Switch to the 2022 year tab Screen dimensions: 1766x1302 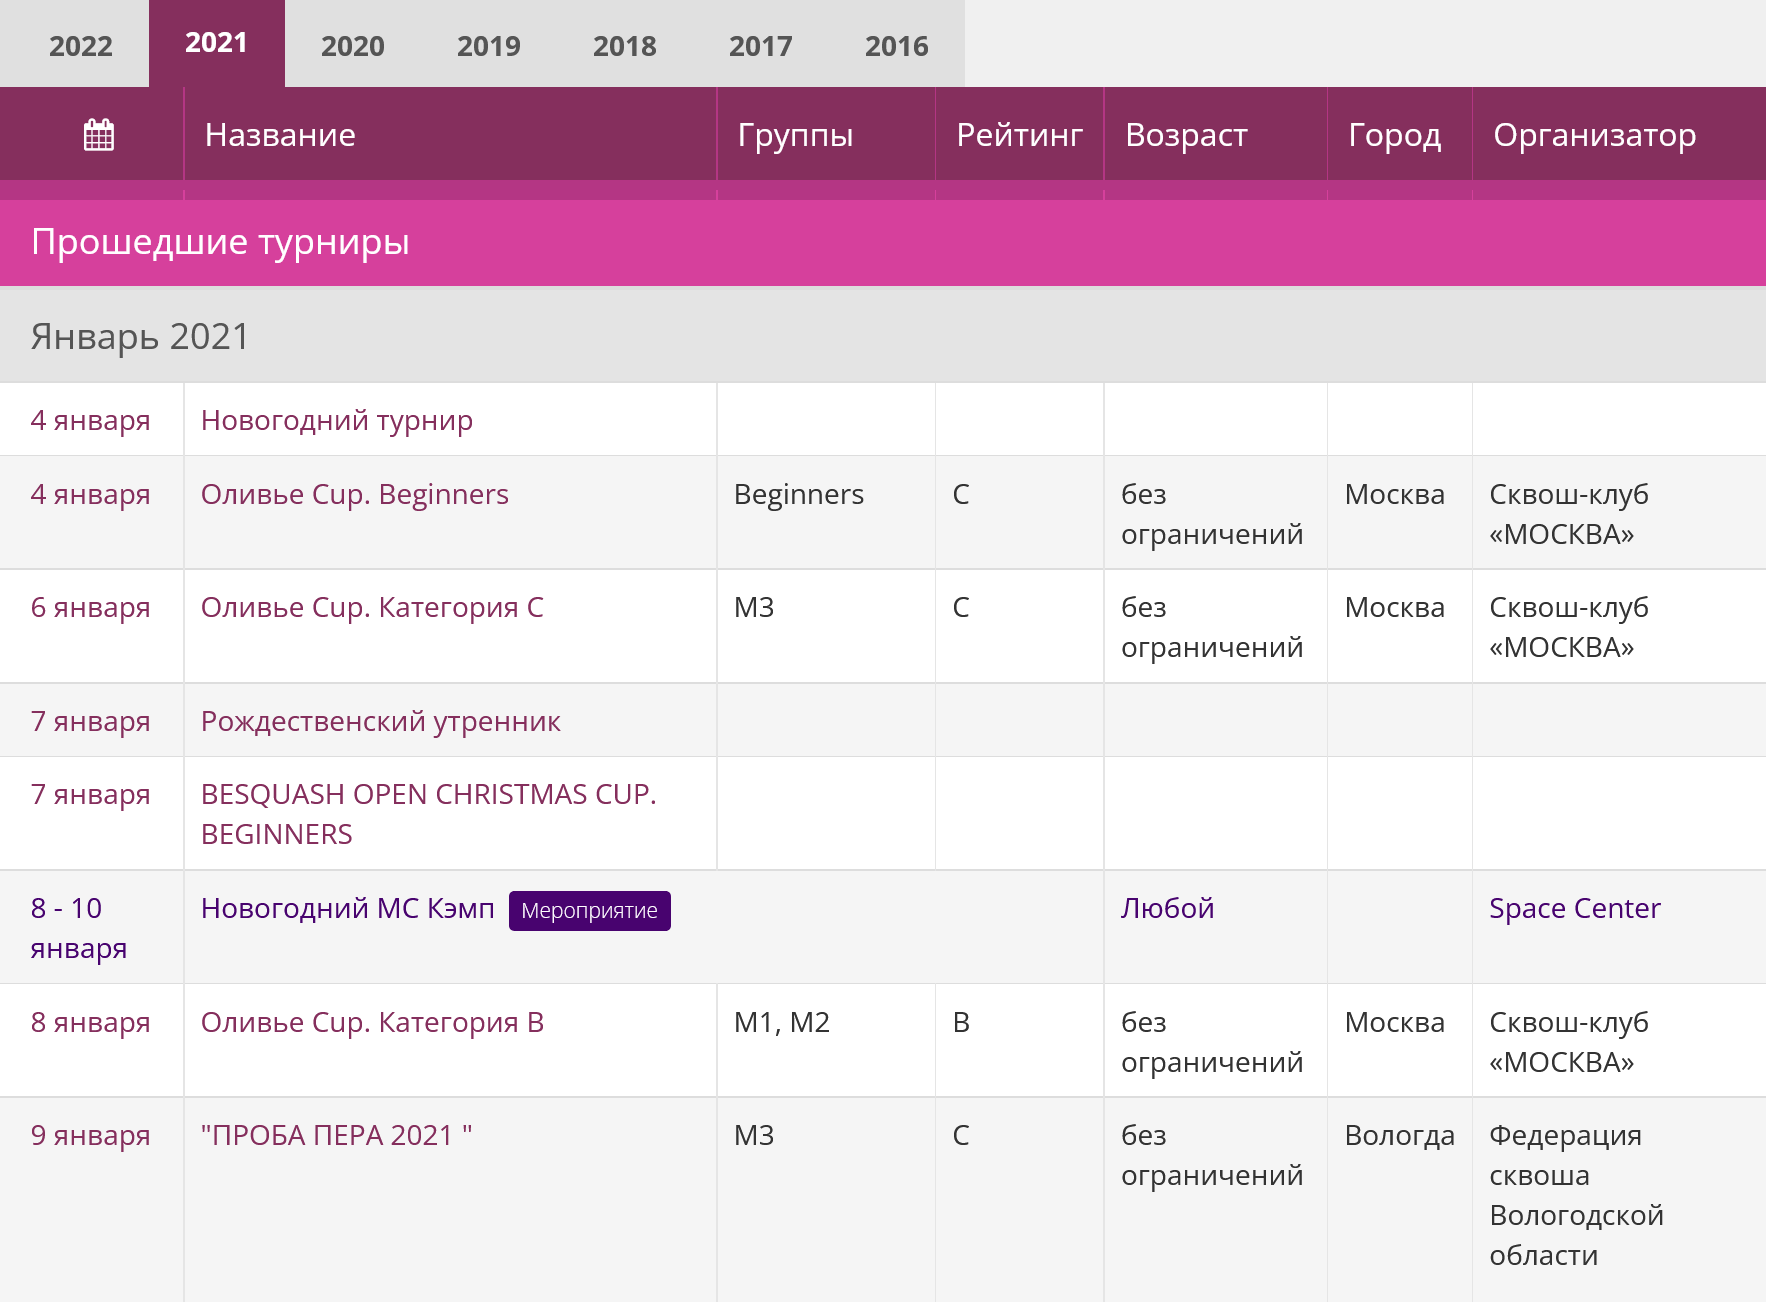[81, 46]
